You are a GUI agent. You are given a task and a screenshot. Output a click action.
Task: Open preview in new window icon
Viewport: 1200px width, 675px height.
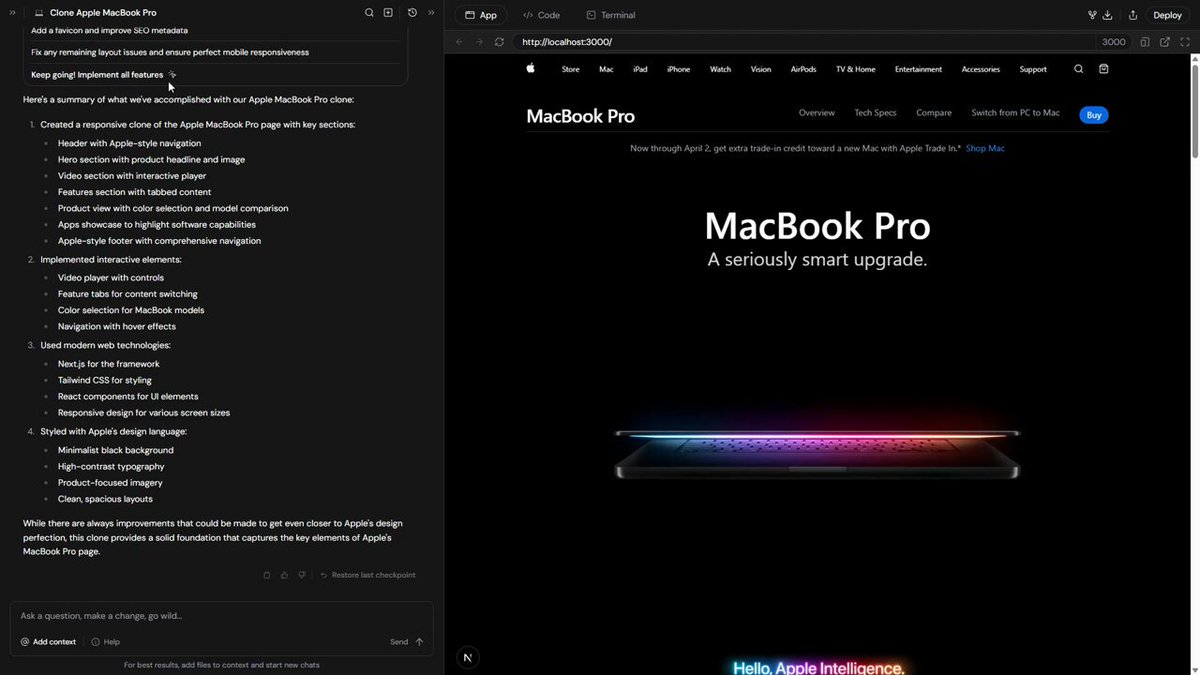click(1165, 42)
